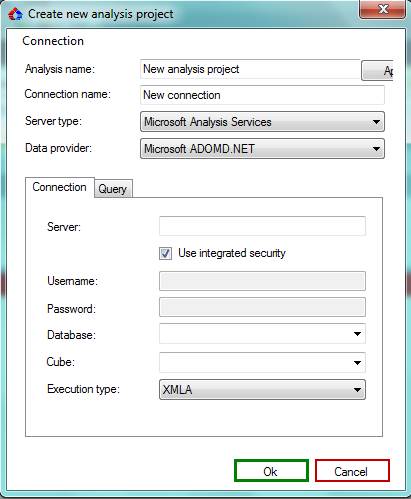Click the disabled Username field
Screen dimensions: 411x499
coord(262,281)
